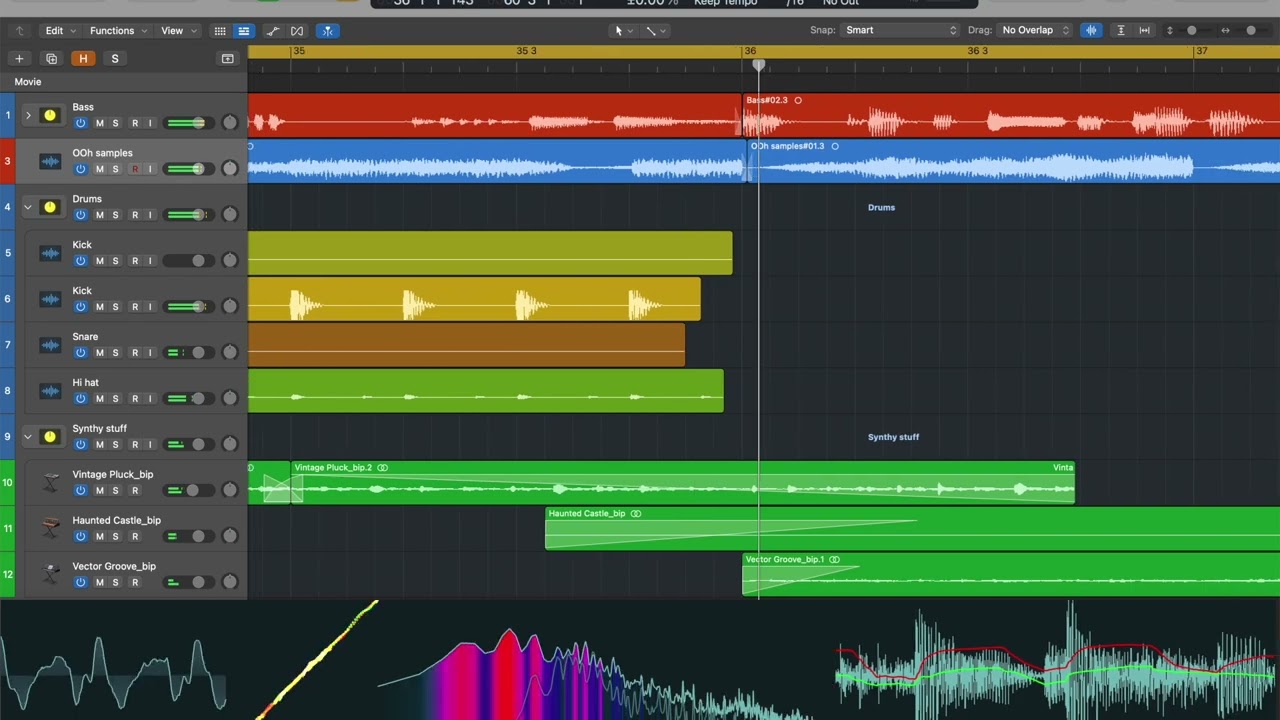
Task: Click the Synthy stuff stack icon
Action: click(50, 437)
